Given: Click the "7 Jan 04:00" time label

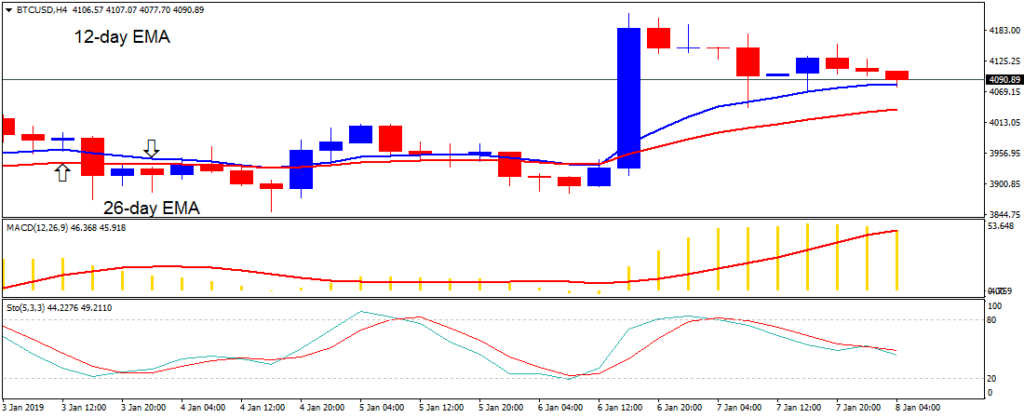Looking at the screenshot, I should (739, 408).
